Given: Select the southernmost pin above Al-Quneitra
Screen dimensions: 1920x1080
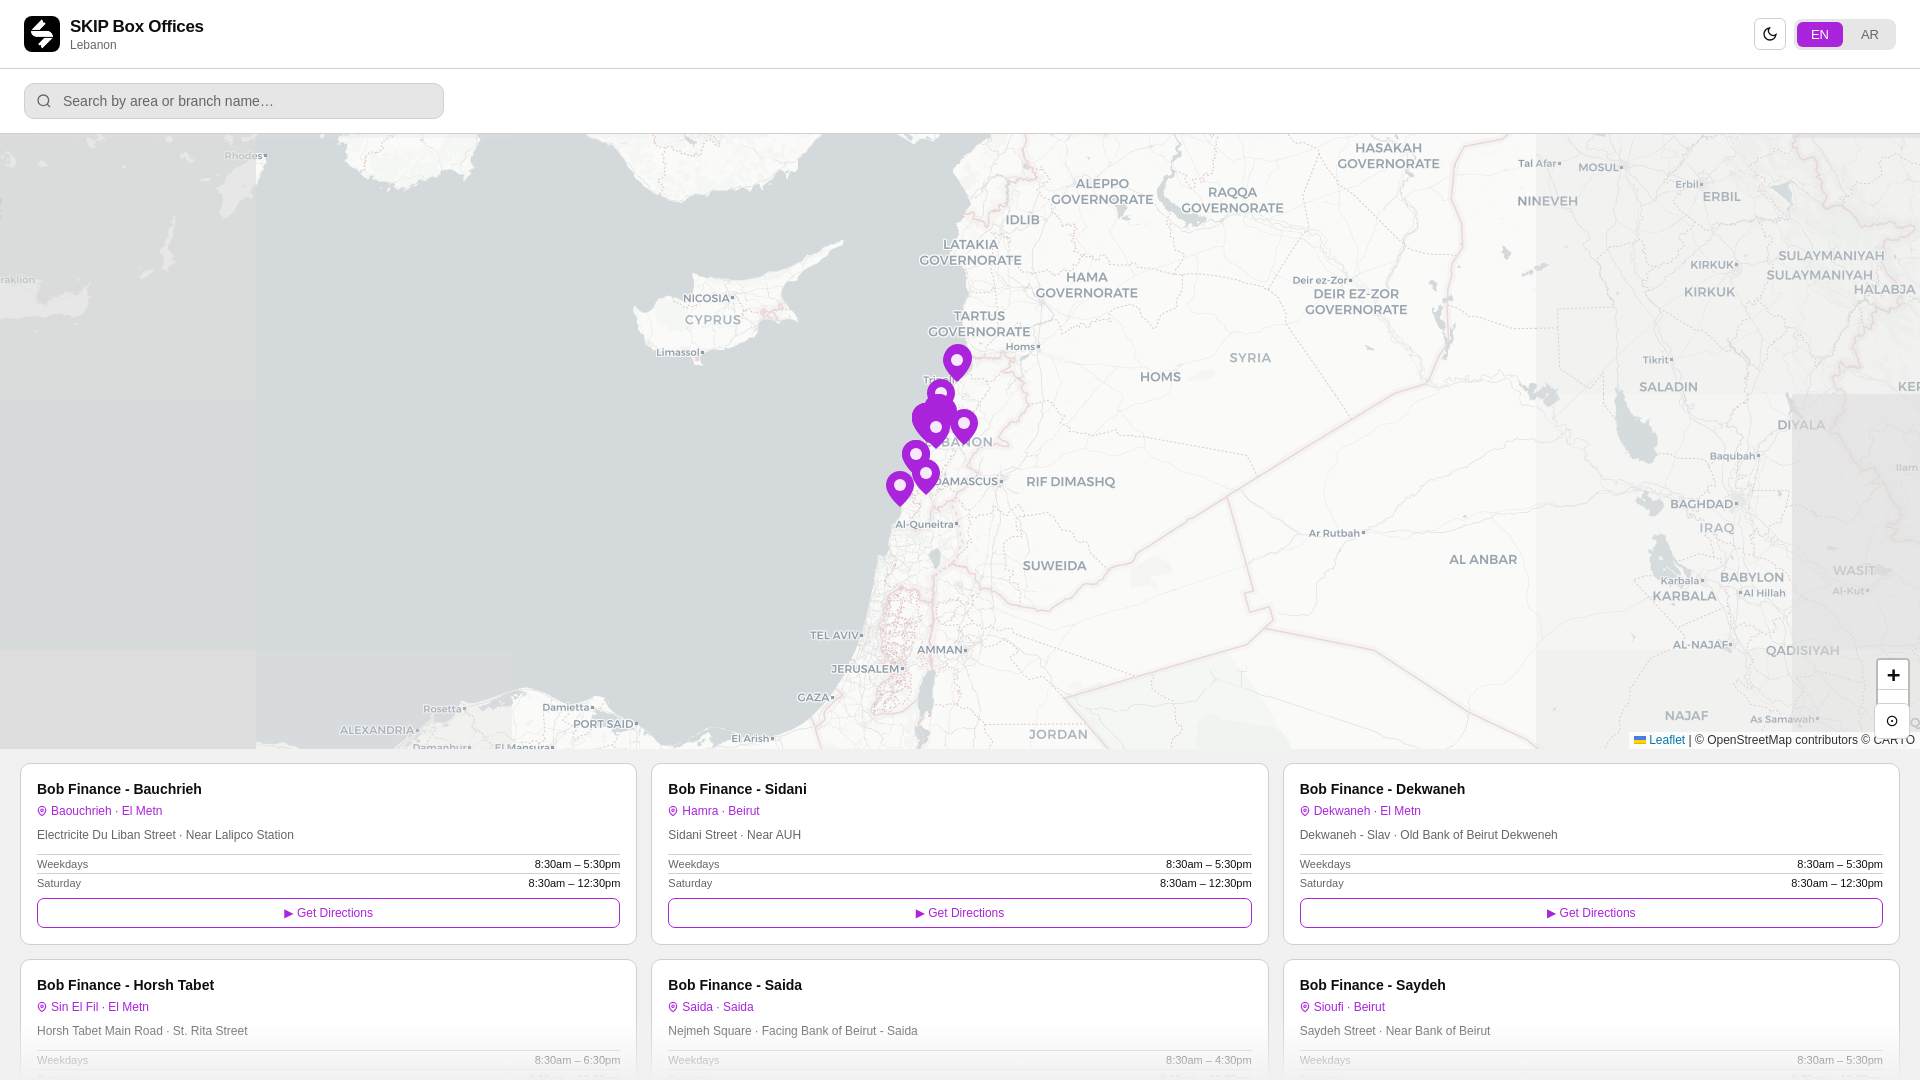Looking at the screenshot, I should tap(899, 488).
